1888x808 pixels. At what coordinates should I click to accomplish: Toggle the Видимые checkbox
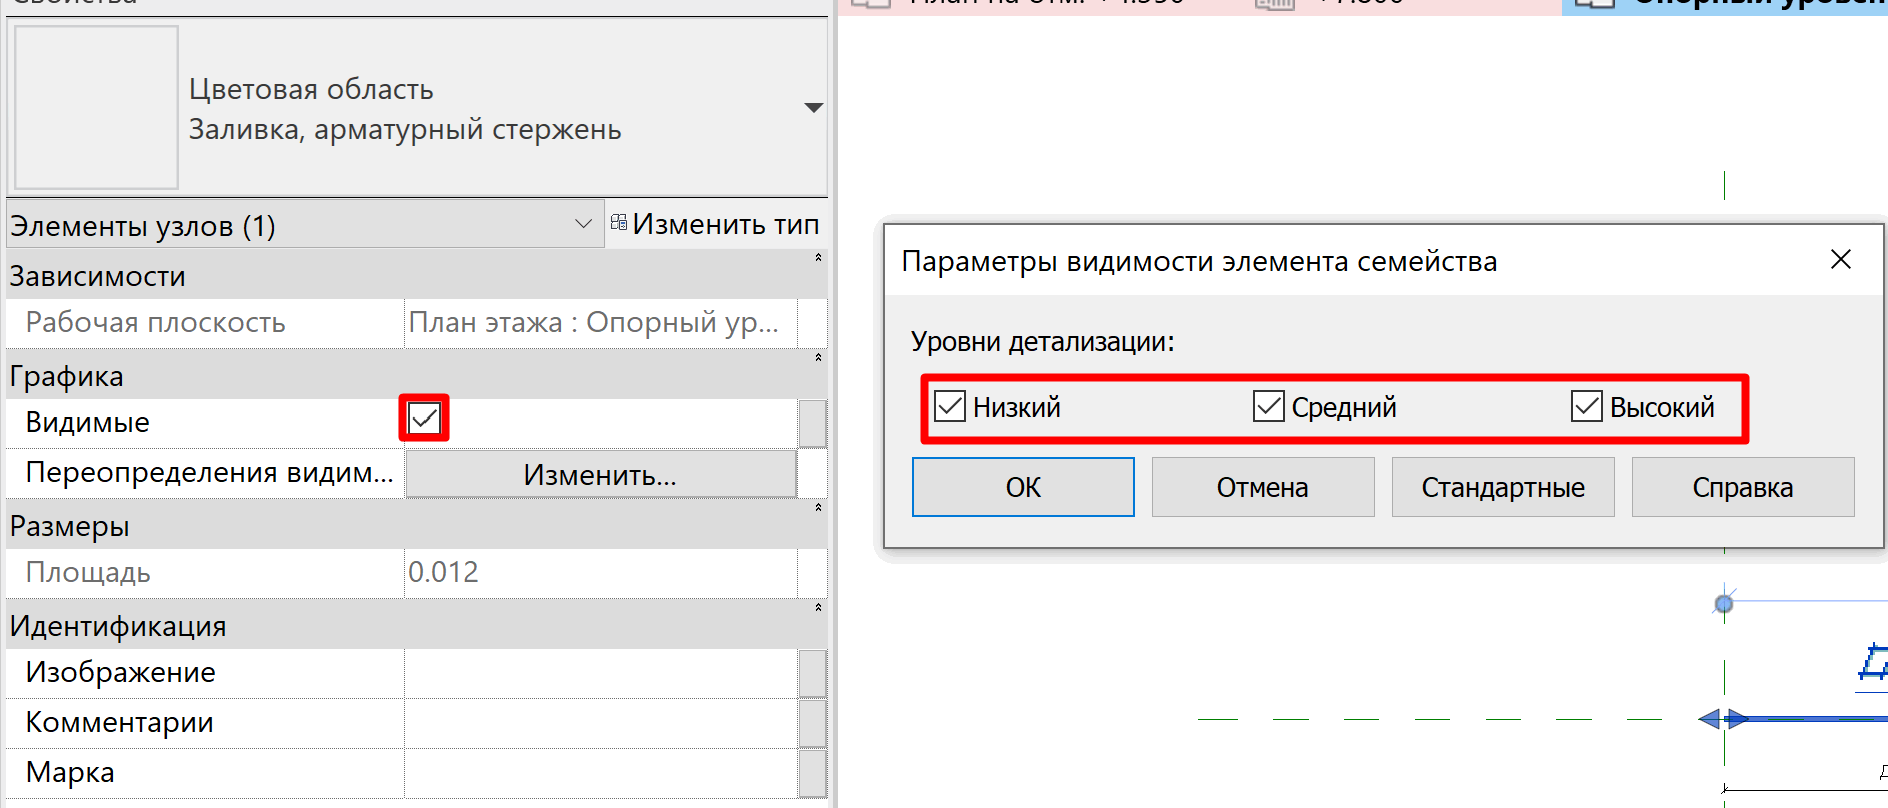click(424, 418)
